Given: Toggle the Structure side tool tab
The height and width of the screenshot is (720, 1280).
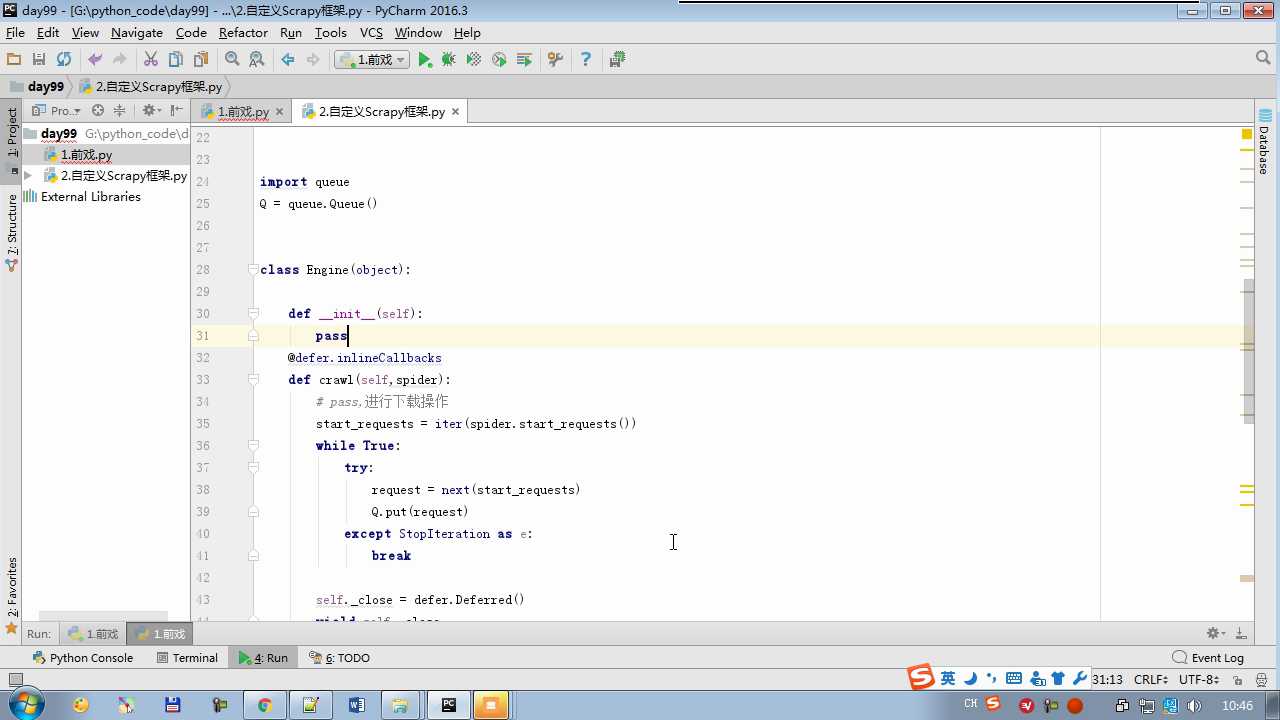Looking at the screenshot, I should tap(11, 231).
